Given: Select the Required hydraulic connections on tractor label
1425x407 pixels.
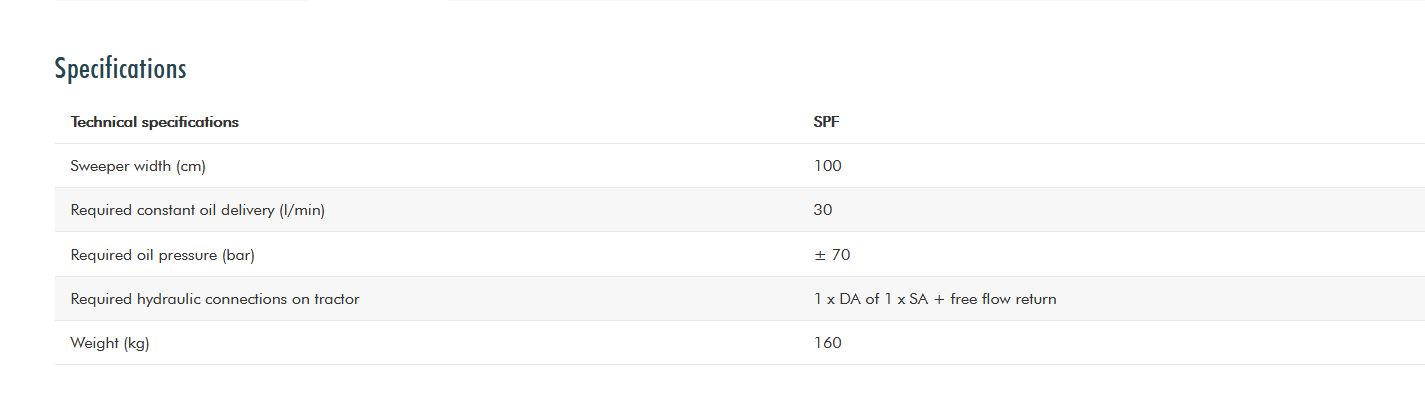Looking at the screenshot, I should pos(214,299).
